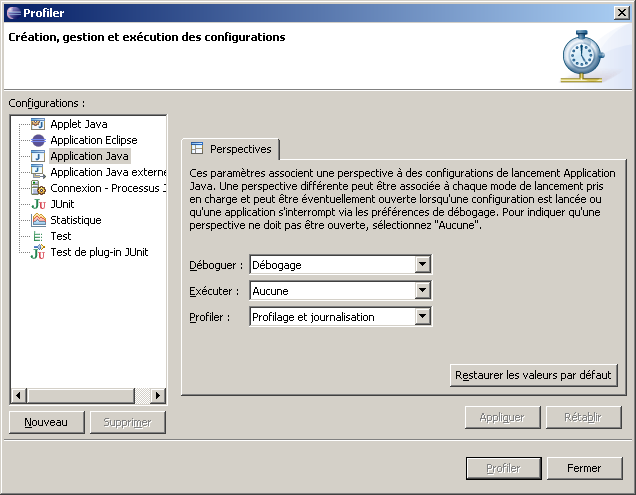Viewport: 636px width, 495px height.
Task: Open the Profiler perspective dropdown
Action: click(x=422, y=317)
